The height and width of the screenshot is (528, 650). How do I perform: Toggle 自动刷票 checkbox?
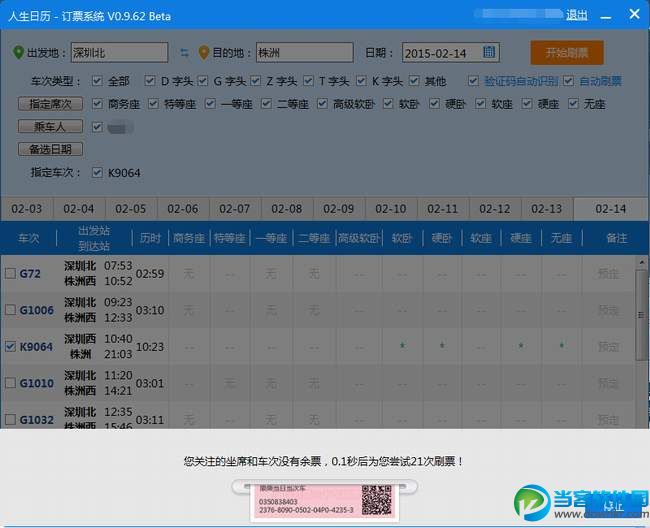click(568, 80)
